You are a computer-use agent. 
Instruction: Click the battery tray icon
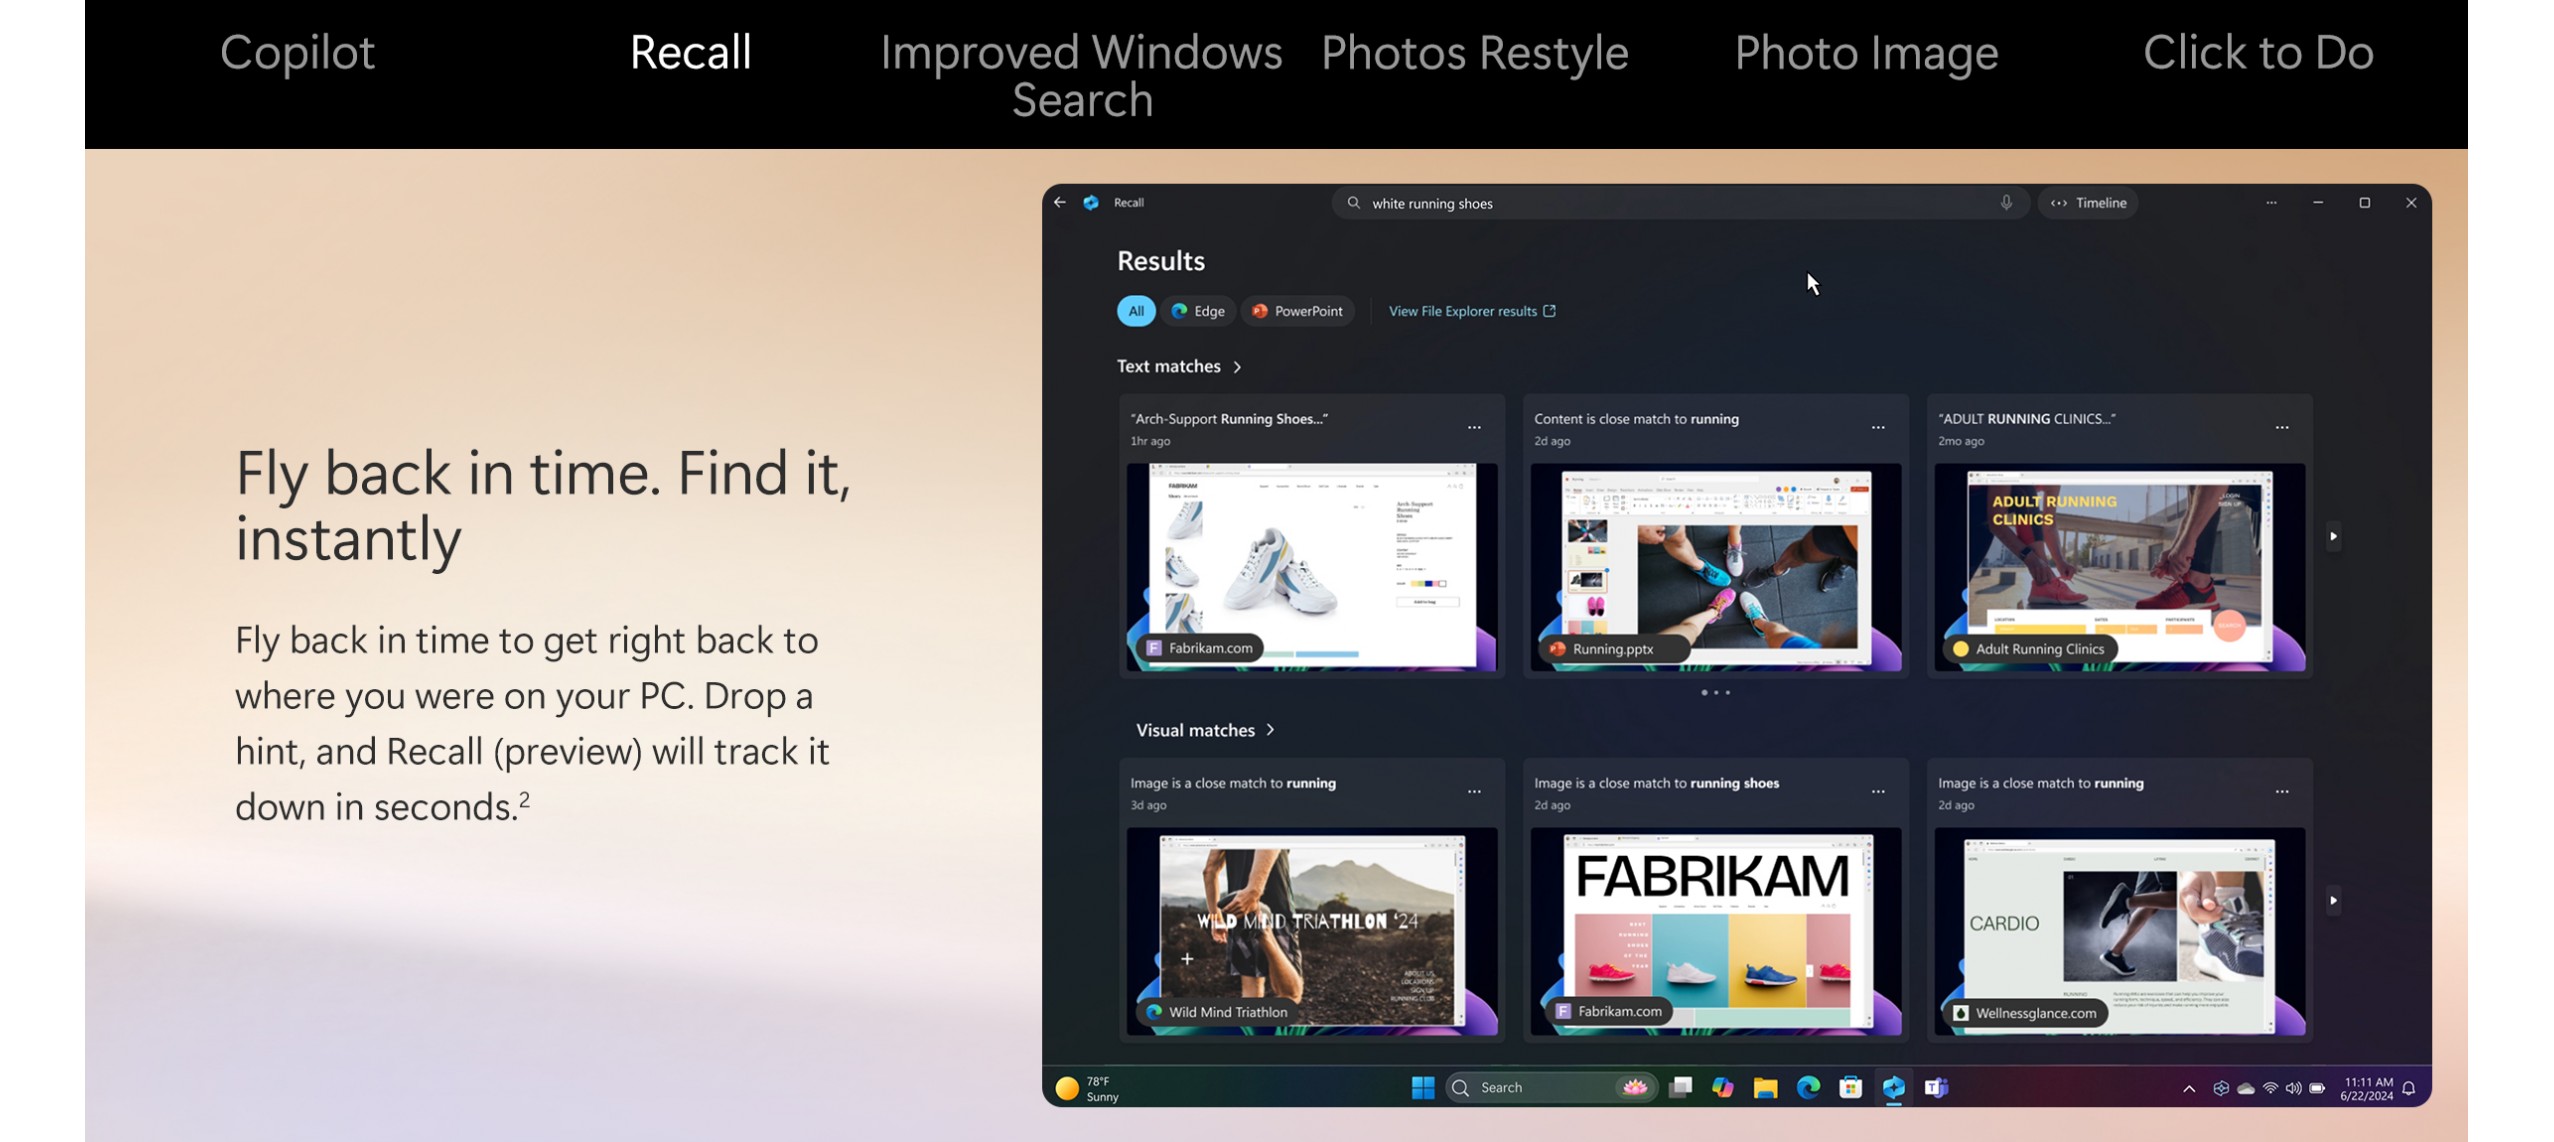(2317, 1088)
